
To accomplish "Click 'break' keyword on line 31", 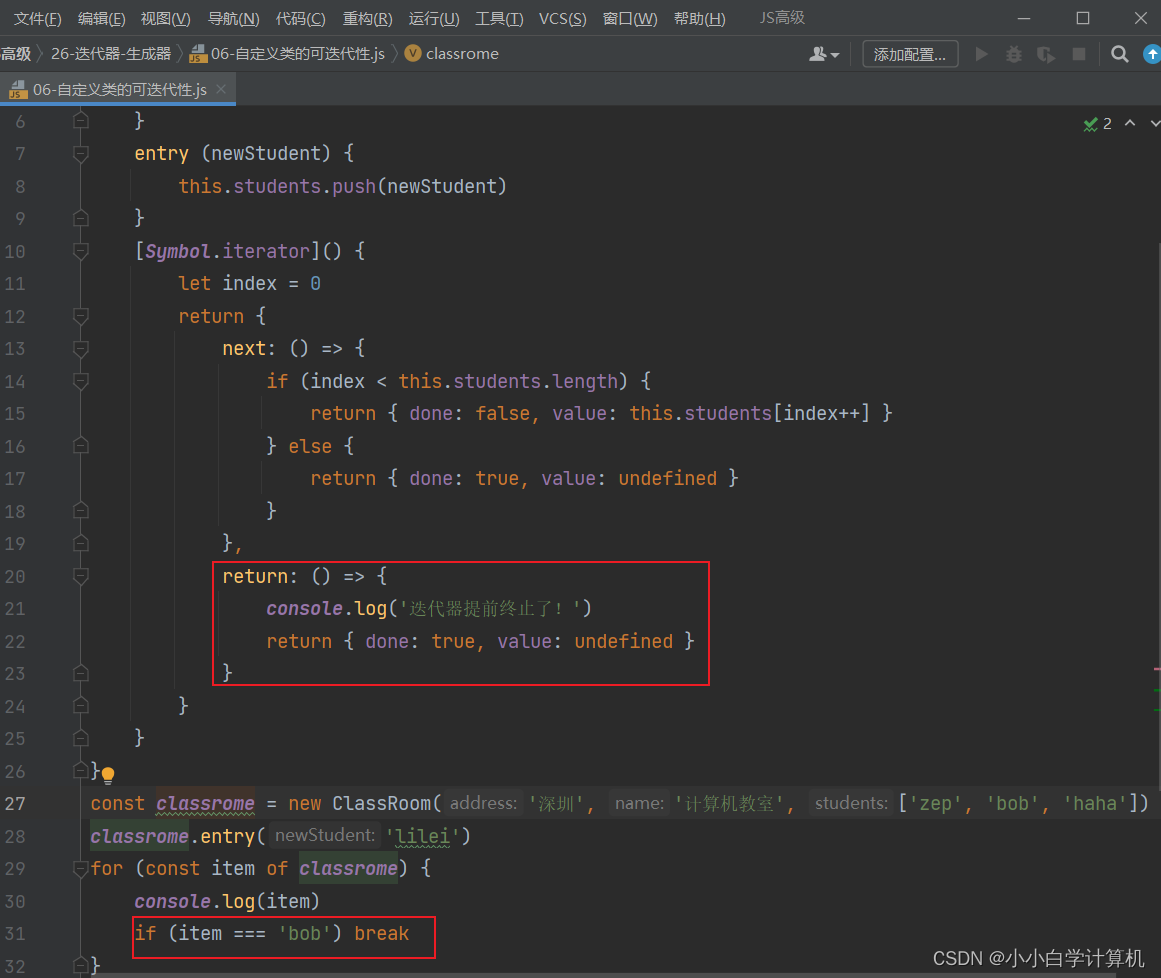I will [x=381, y=934].
